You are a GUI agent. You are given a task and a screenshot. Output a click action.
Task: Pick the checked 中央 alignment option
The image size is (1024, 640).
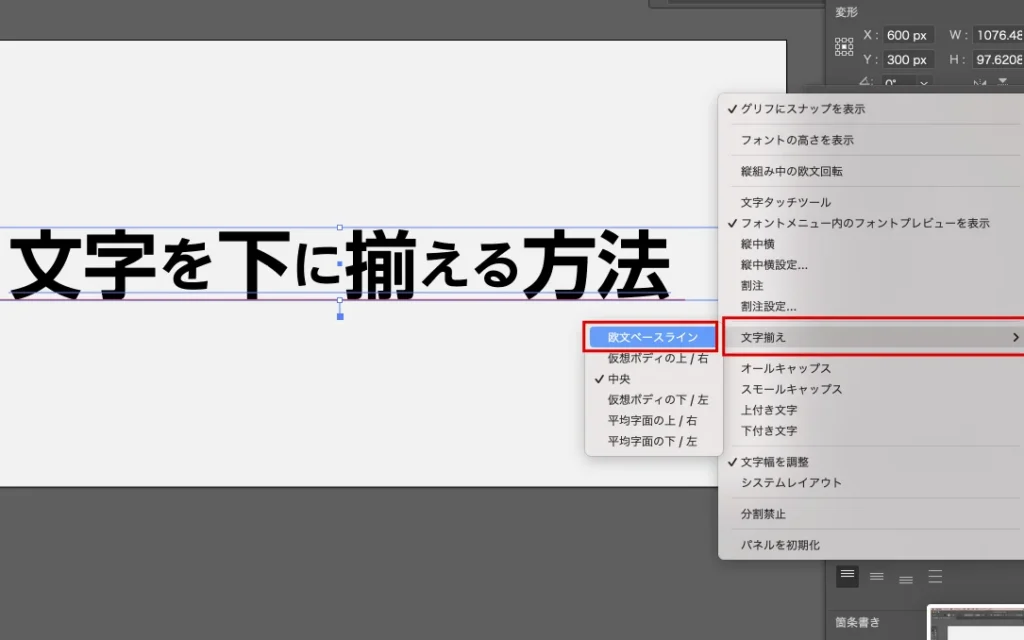tap(619, 379)
